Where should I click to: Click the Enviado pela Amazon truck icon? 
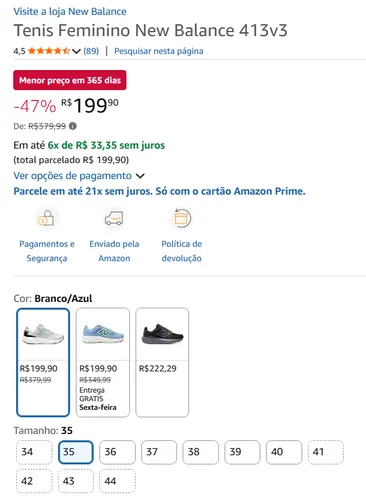pyautogui.click(x=114, y=218)
